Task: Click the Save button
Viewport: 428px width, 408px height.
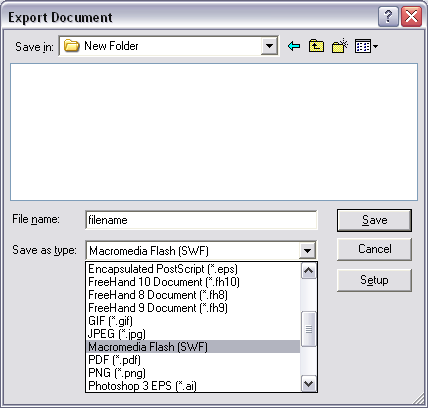Action: [x=374, y=220]
